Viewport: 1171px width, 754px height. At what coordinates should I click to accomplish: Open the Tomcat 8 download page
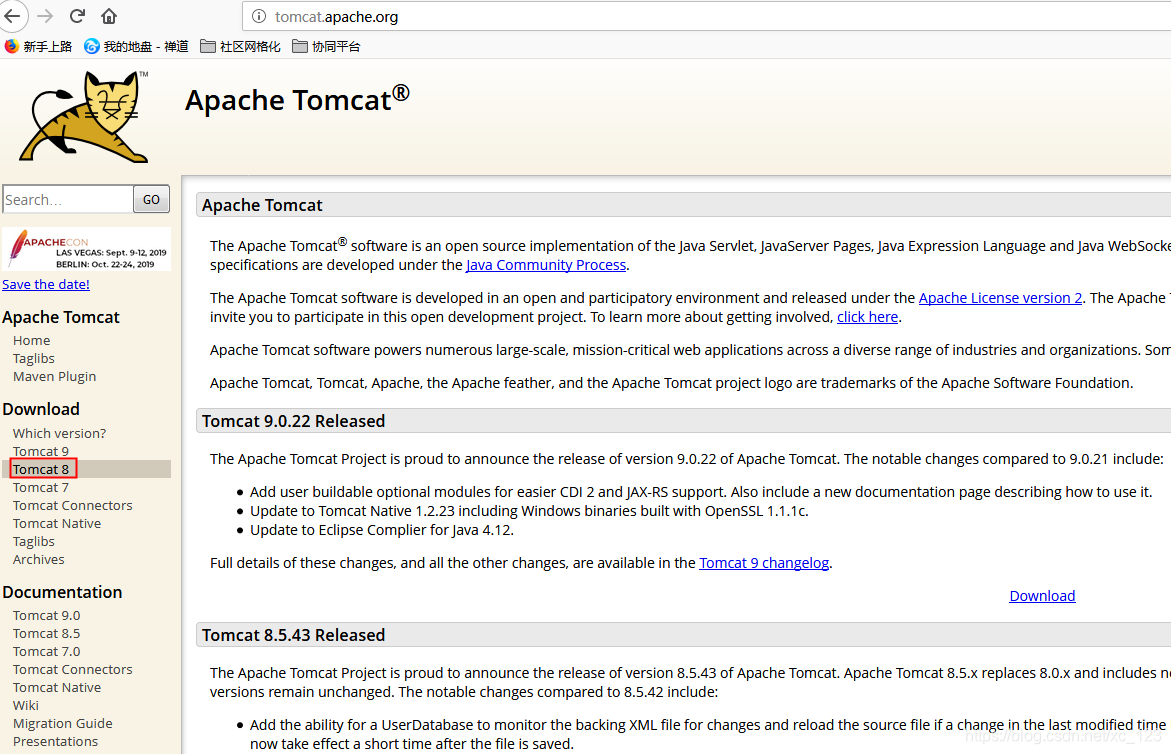[x=40, y=469]
